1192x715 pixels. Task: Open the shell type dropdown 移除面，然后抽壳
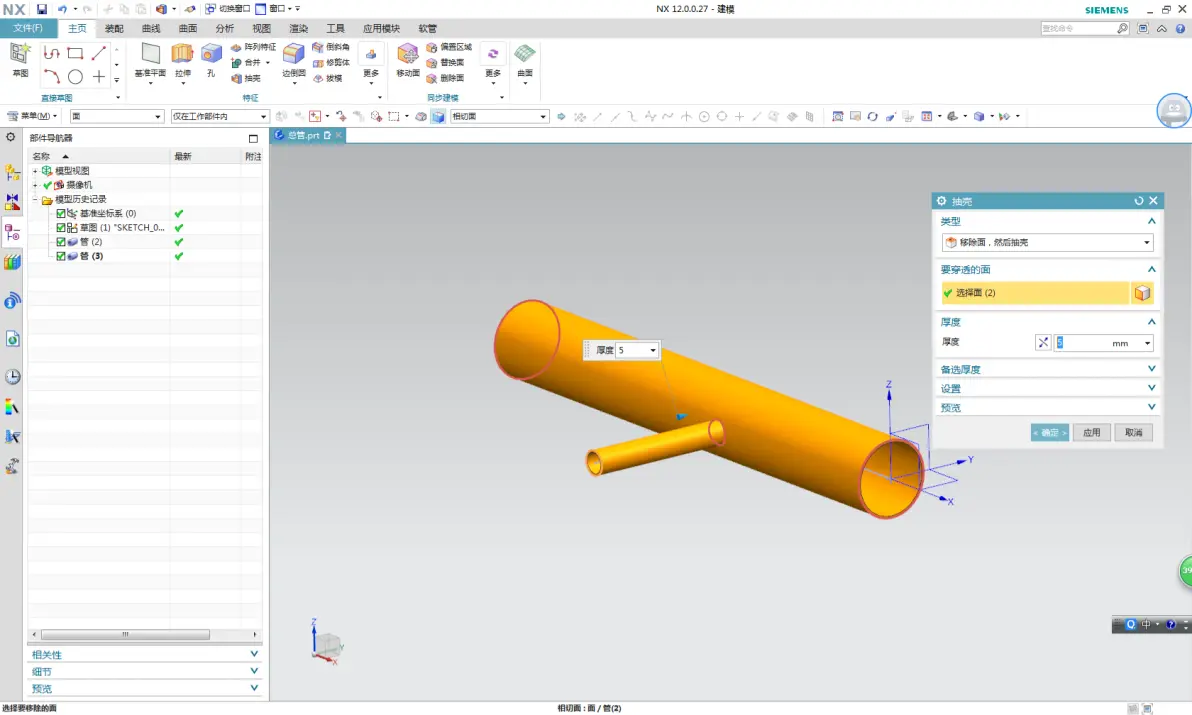pyautogui.click(x=1048, y=242)
